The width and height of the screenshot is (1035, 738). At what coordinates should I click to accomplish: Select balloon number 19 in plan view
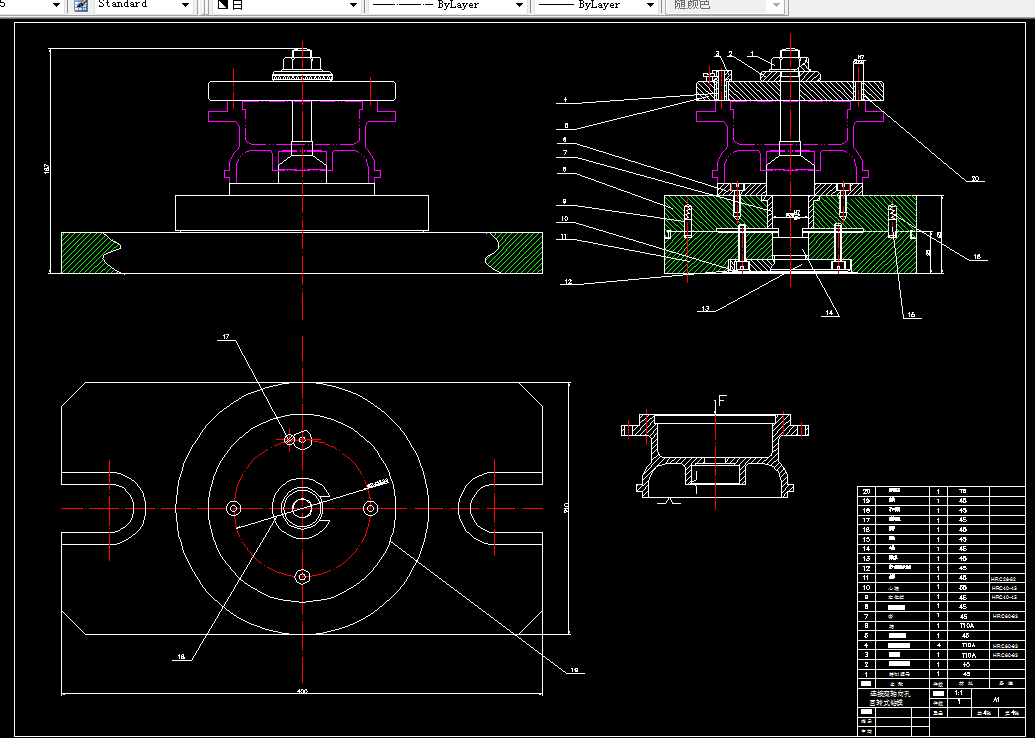click(x=574, y=670)
